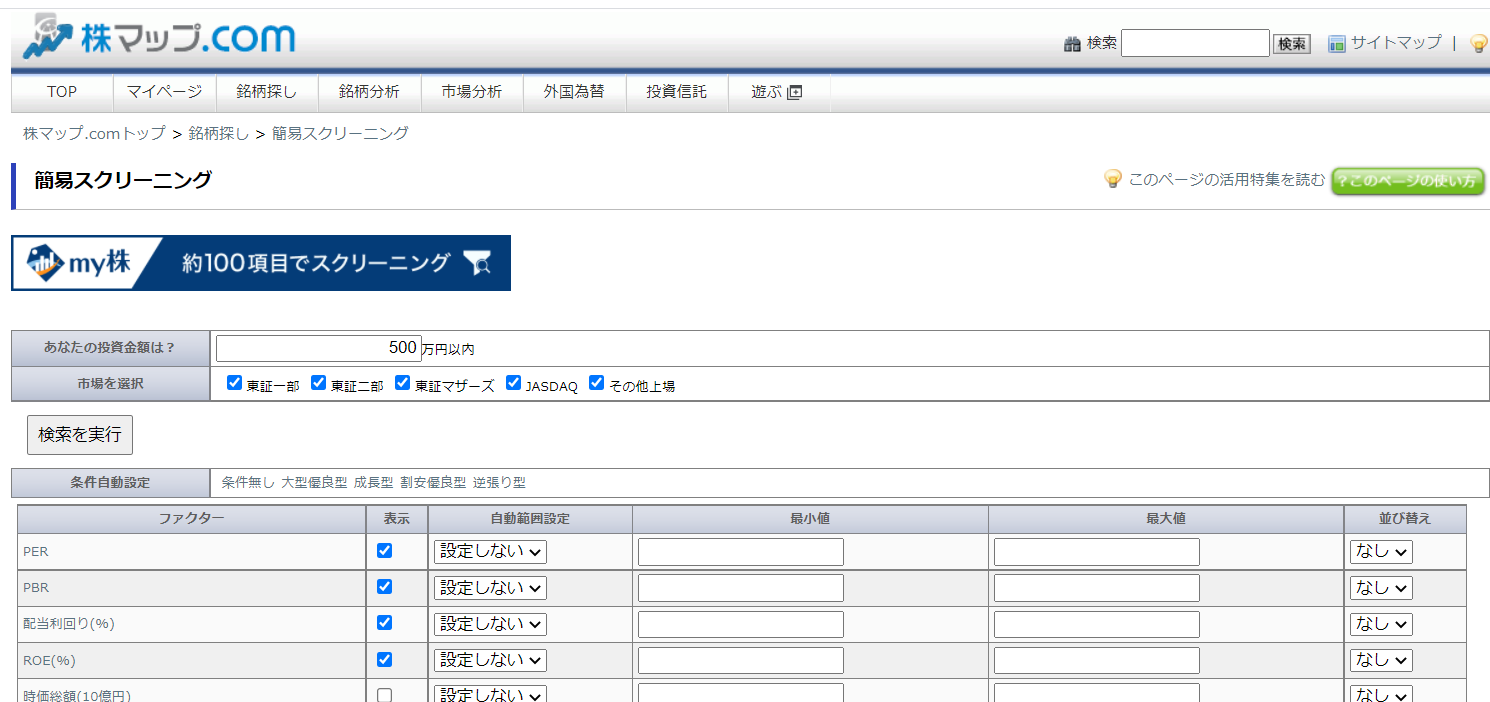Screen dimensions: 1490x702
Task: Disable the JASDAQ market checkbox
Action: tap(513, 382)
